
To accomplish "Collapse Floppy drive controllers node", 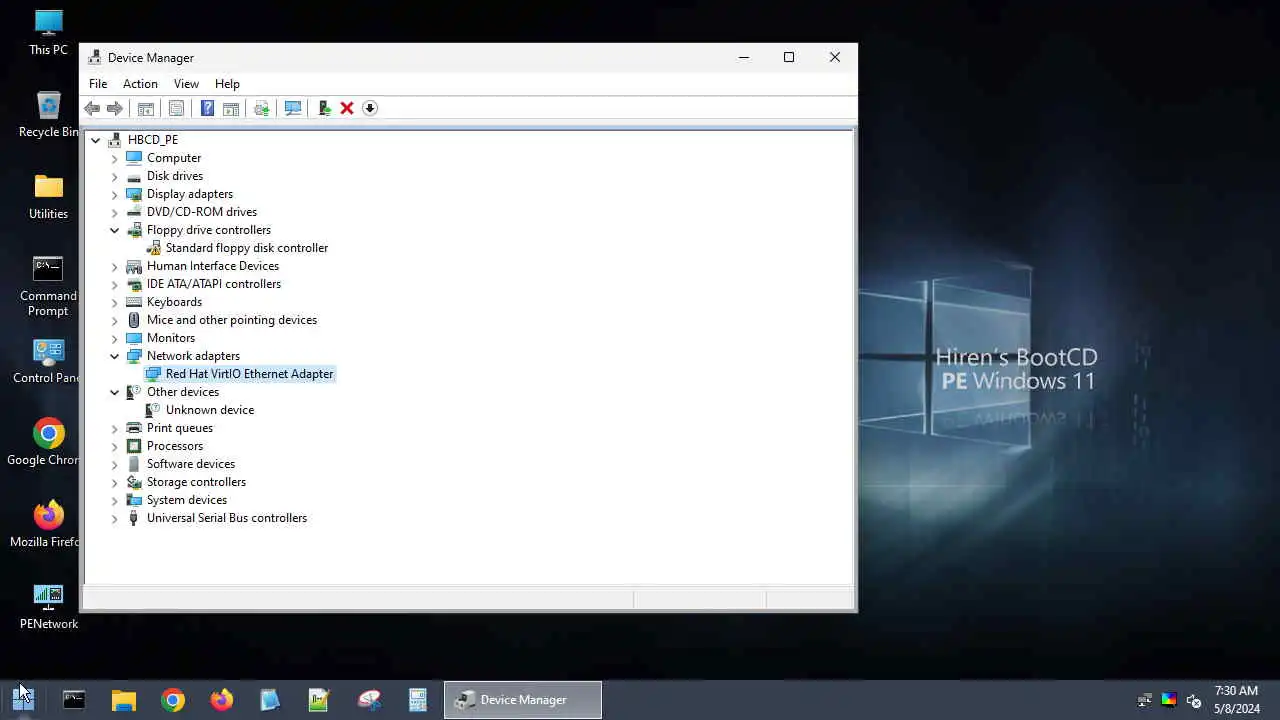I will click(x=114, y=230).
